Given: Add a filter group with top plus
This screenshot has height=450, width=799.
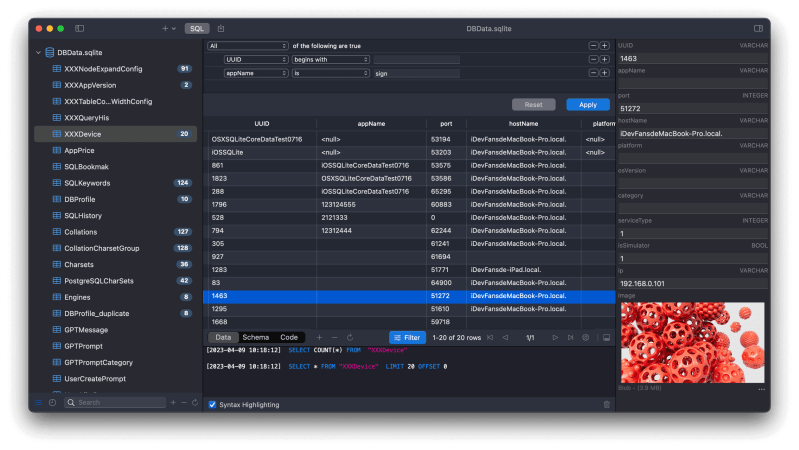Looking at the screenshot, I should (604, 46).
